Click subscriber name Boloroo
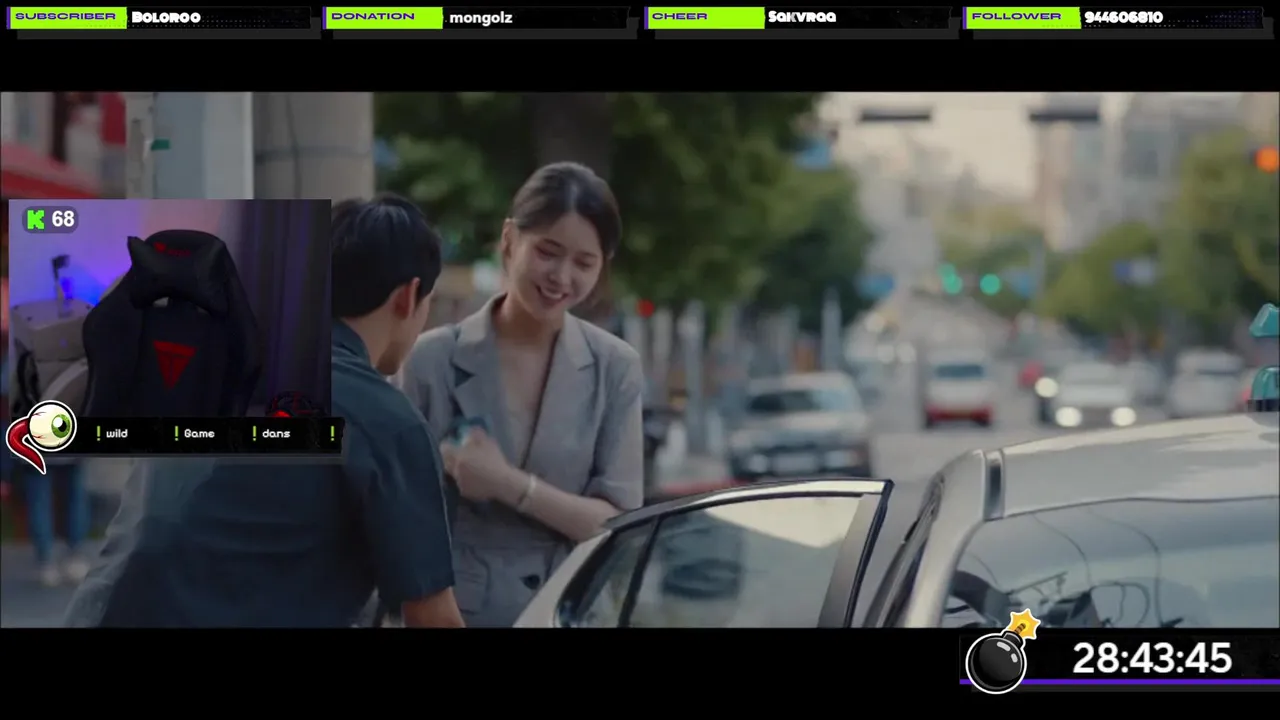Image resolution: width=1280 pixels, height=720 pixels. [x=166, y=17]
